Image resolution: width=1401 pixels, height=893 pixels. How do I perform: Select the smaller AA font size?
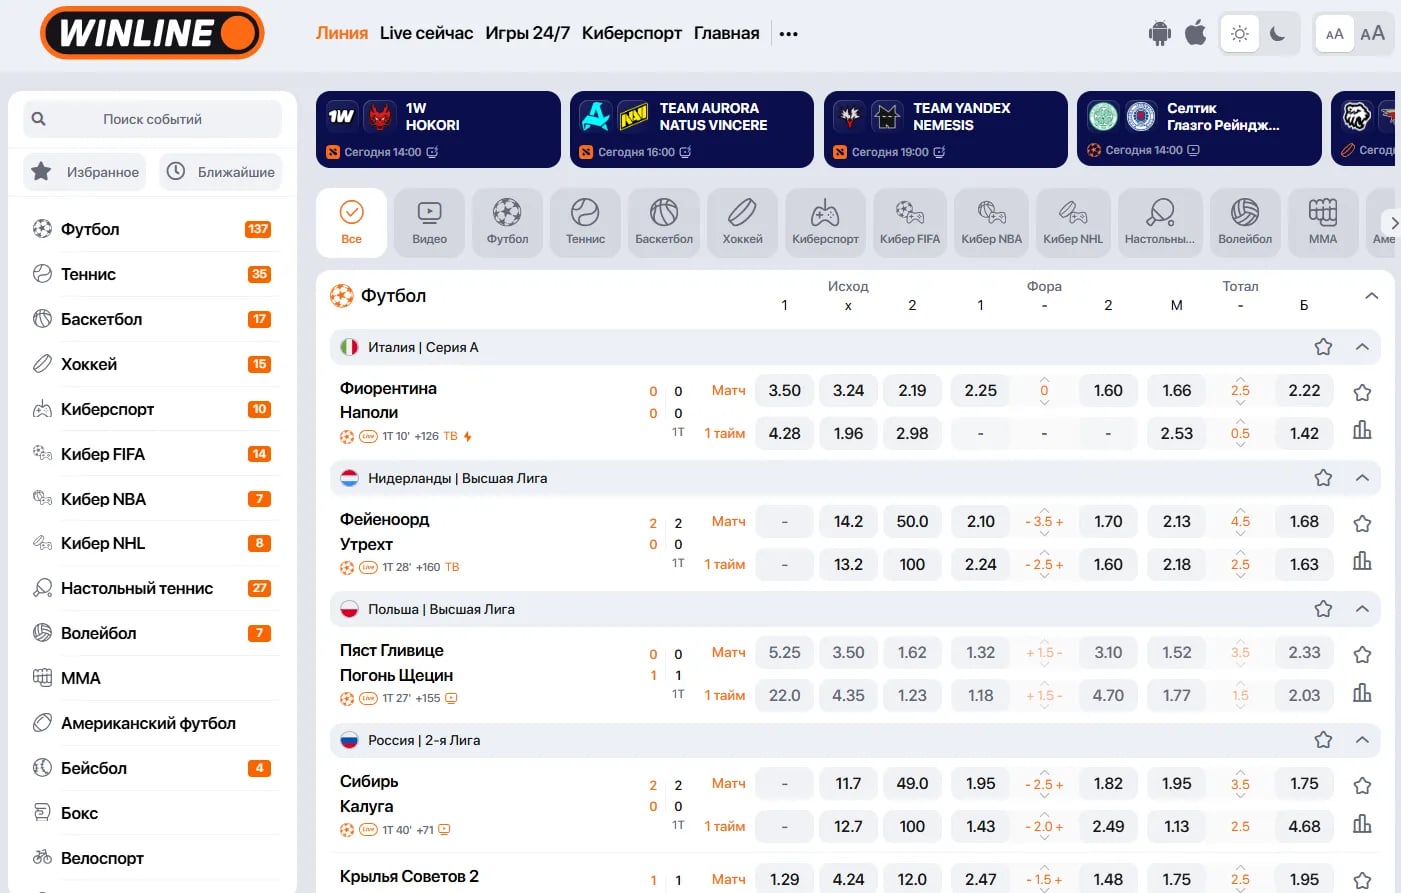pyautogui.click(x=1334, y=34)
